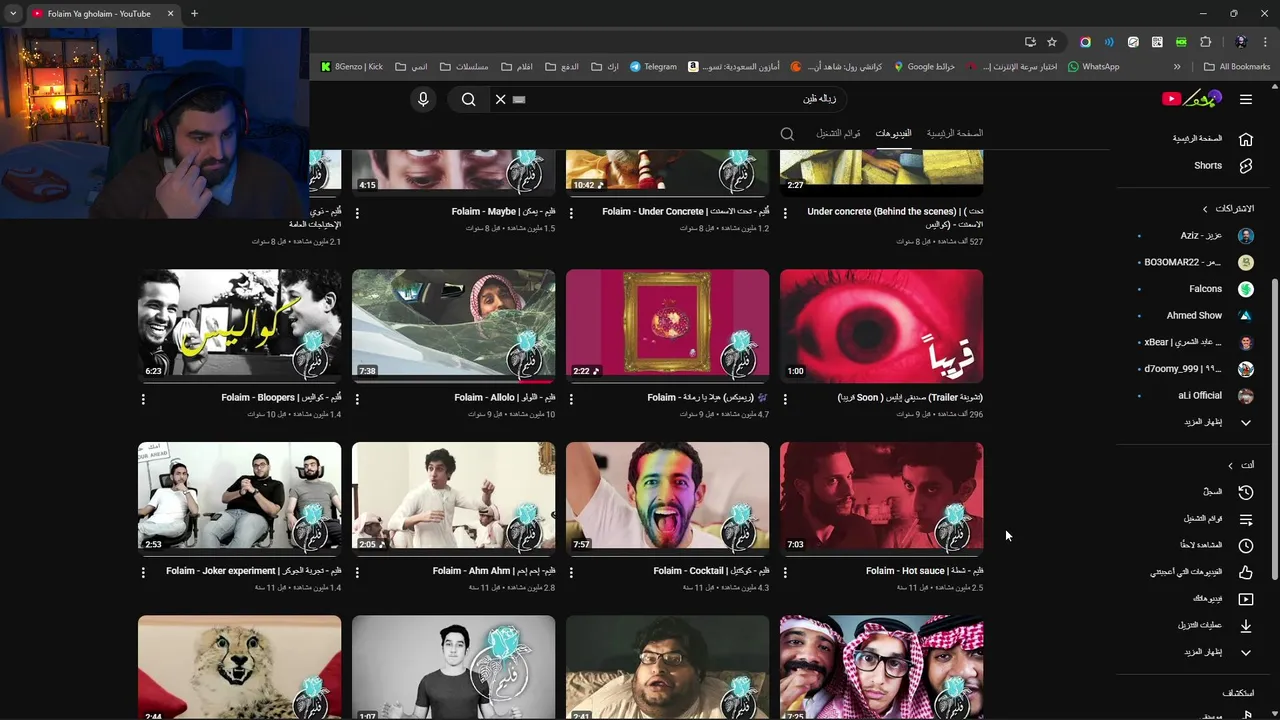Open the red eye Soon trailer thumbnail
Image resolution: width=1280 pixels, height=720 pixels.
pos(881,326)
